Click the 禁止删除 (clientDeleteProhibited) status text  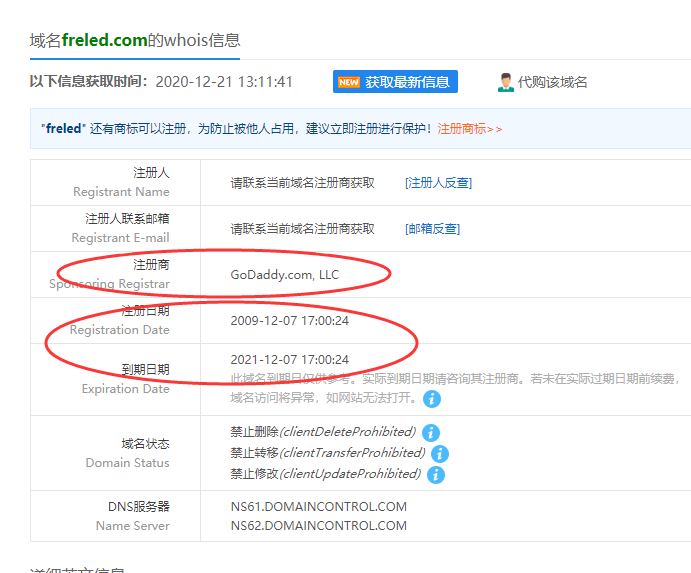(322, 432)
